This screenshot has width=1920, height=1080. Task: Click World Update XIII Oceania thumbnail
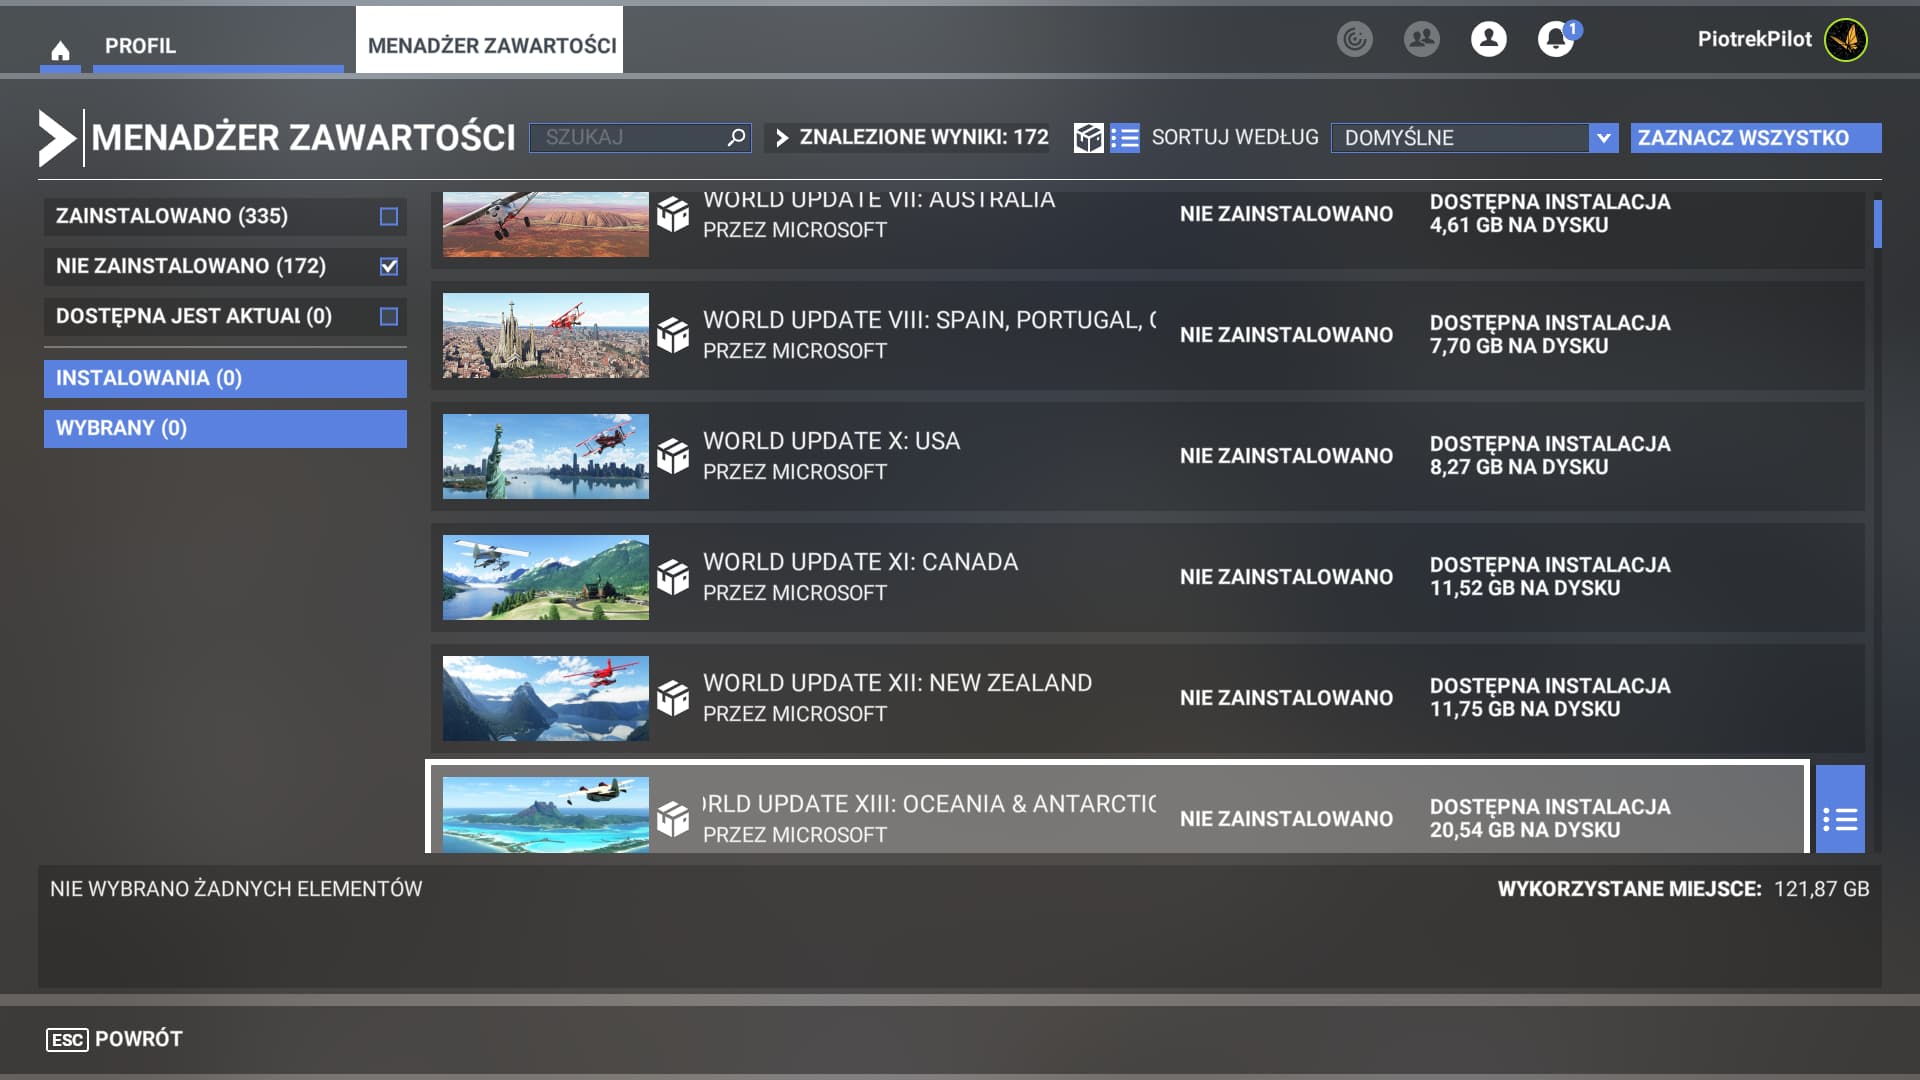(546, 814)
